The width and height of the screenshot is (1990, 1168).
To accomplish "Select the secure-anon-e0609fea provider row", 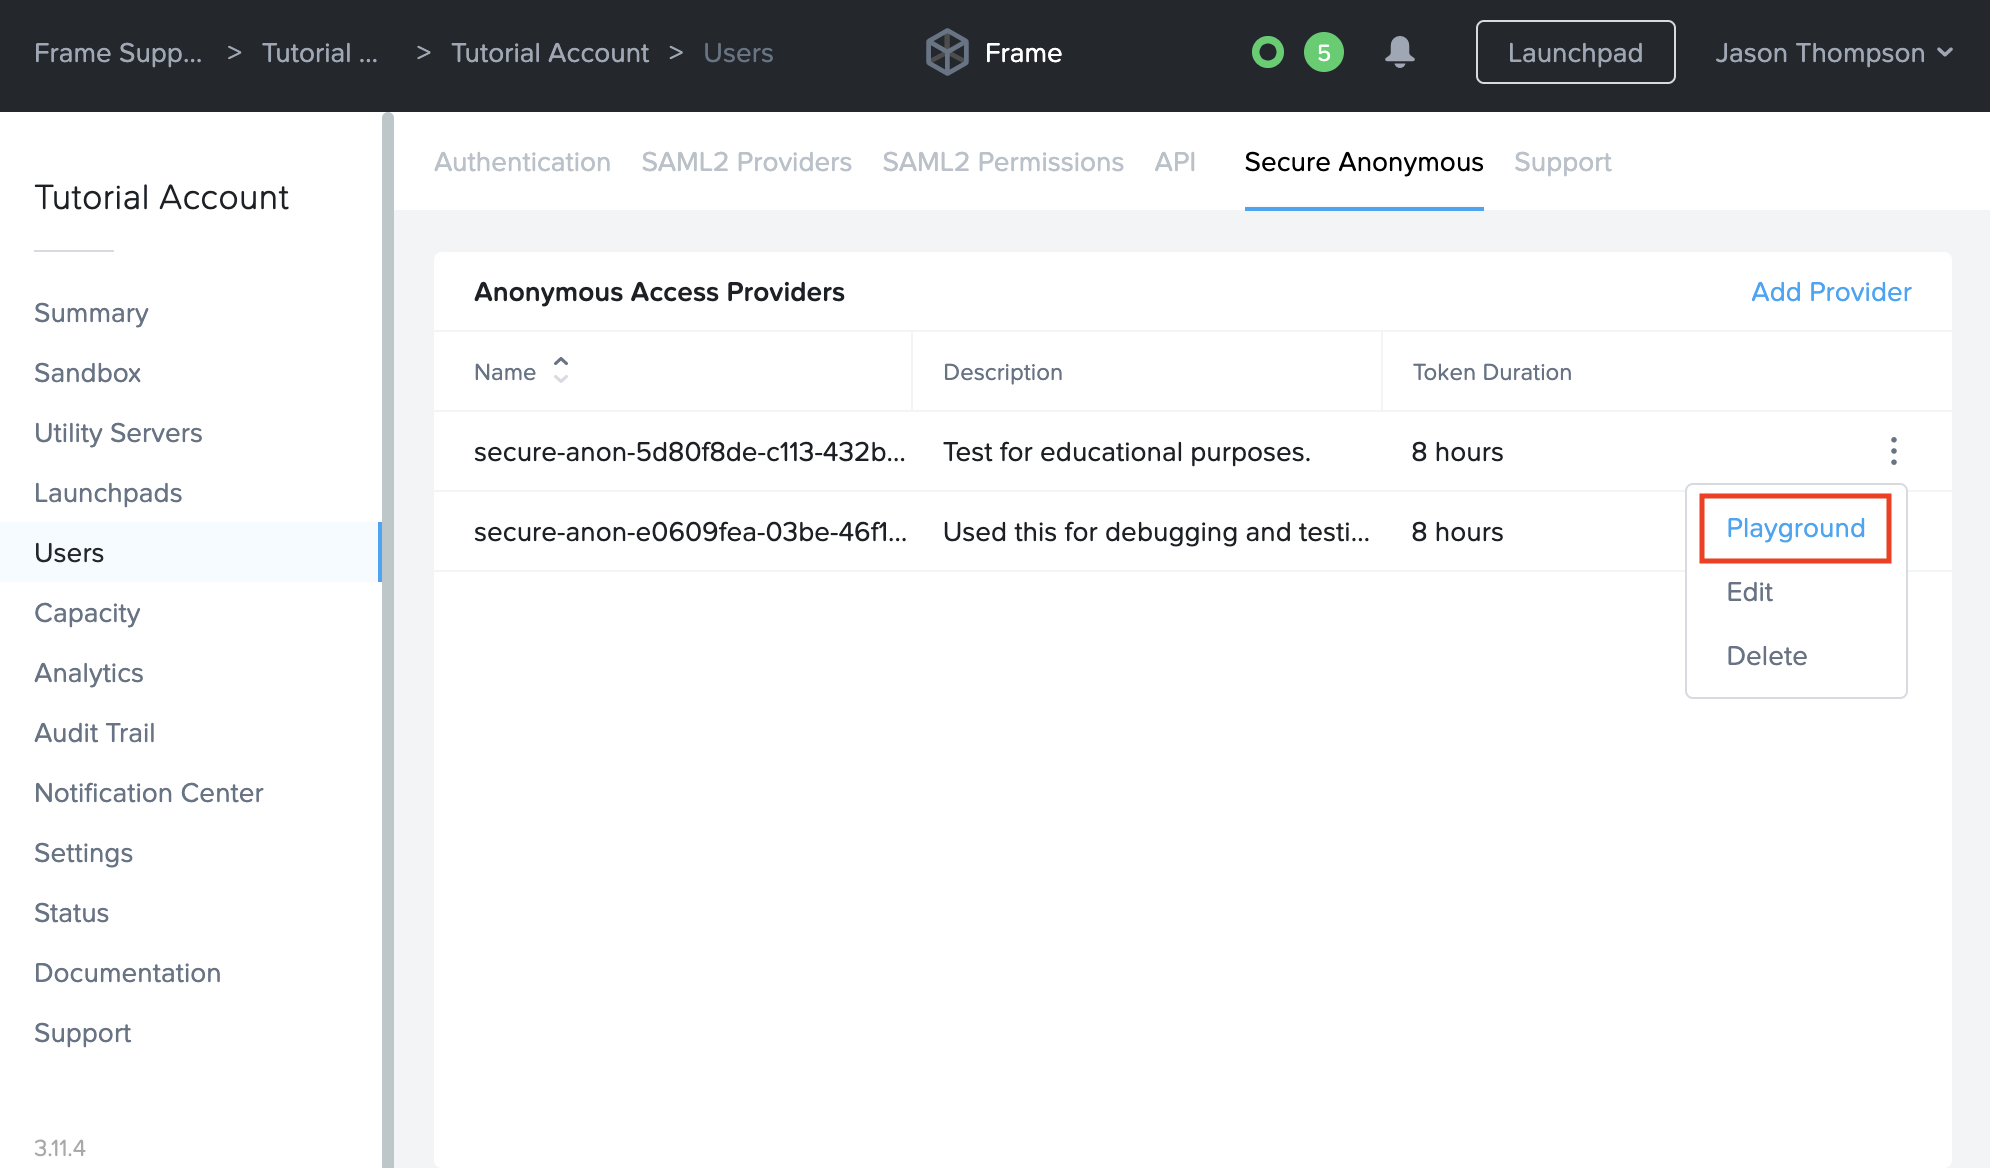I will (x=690, y=532).
